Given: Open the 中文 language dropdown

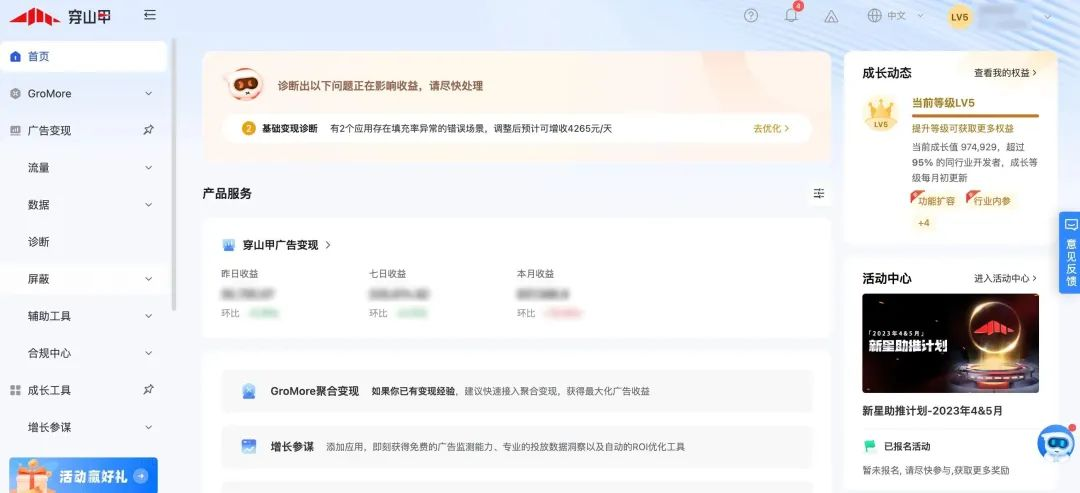Looking at the screenshot, I should click(x=896, y=16).
